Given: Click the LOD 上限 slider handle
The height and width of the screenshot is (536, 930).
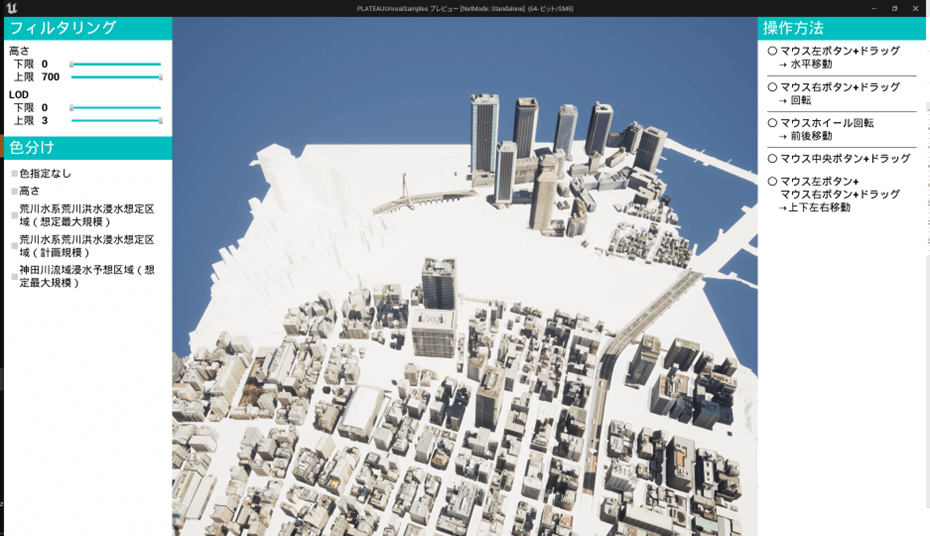Looking at the screenshot, I should click(x=161, y=120).
